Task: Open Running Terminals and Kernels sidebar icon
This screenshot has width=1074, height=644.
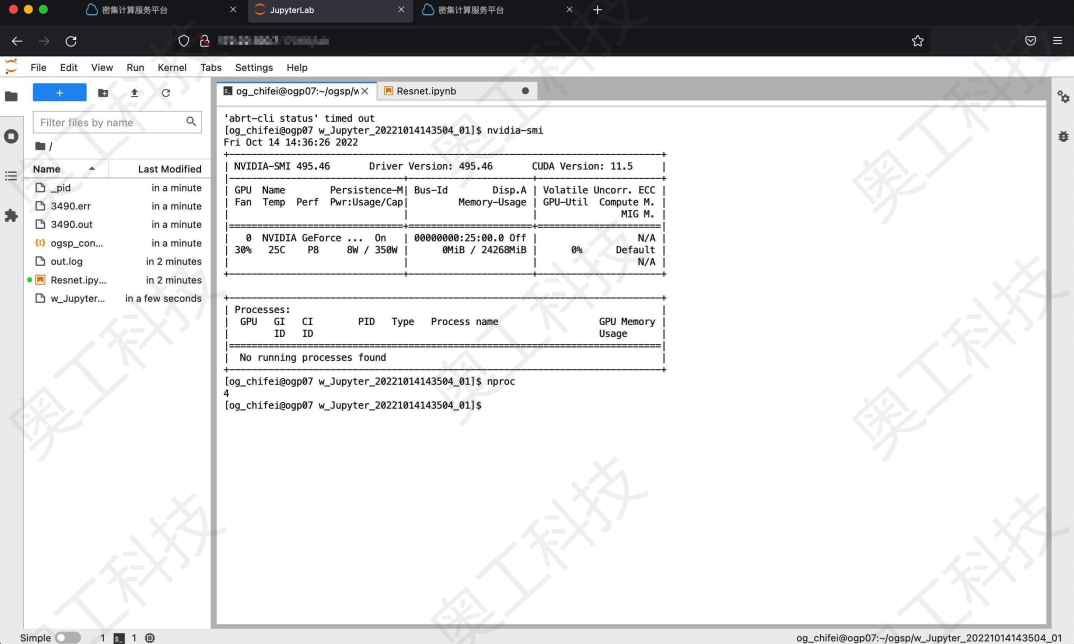Action: [x=11, y=136]
